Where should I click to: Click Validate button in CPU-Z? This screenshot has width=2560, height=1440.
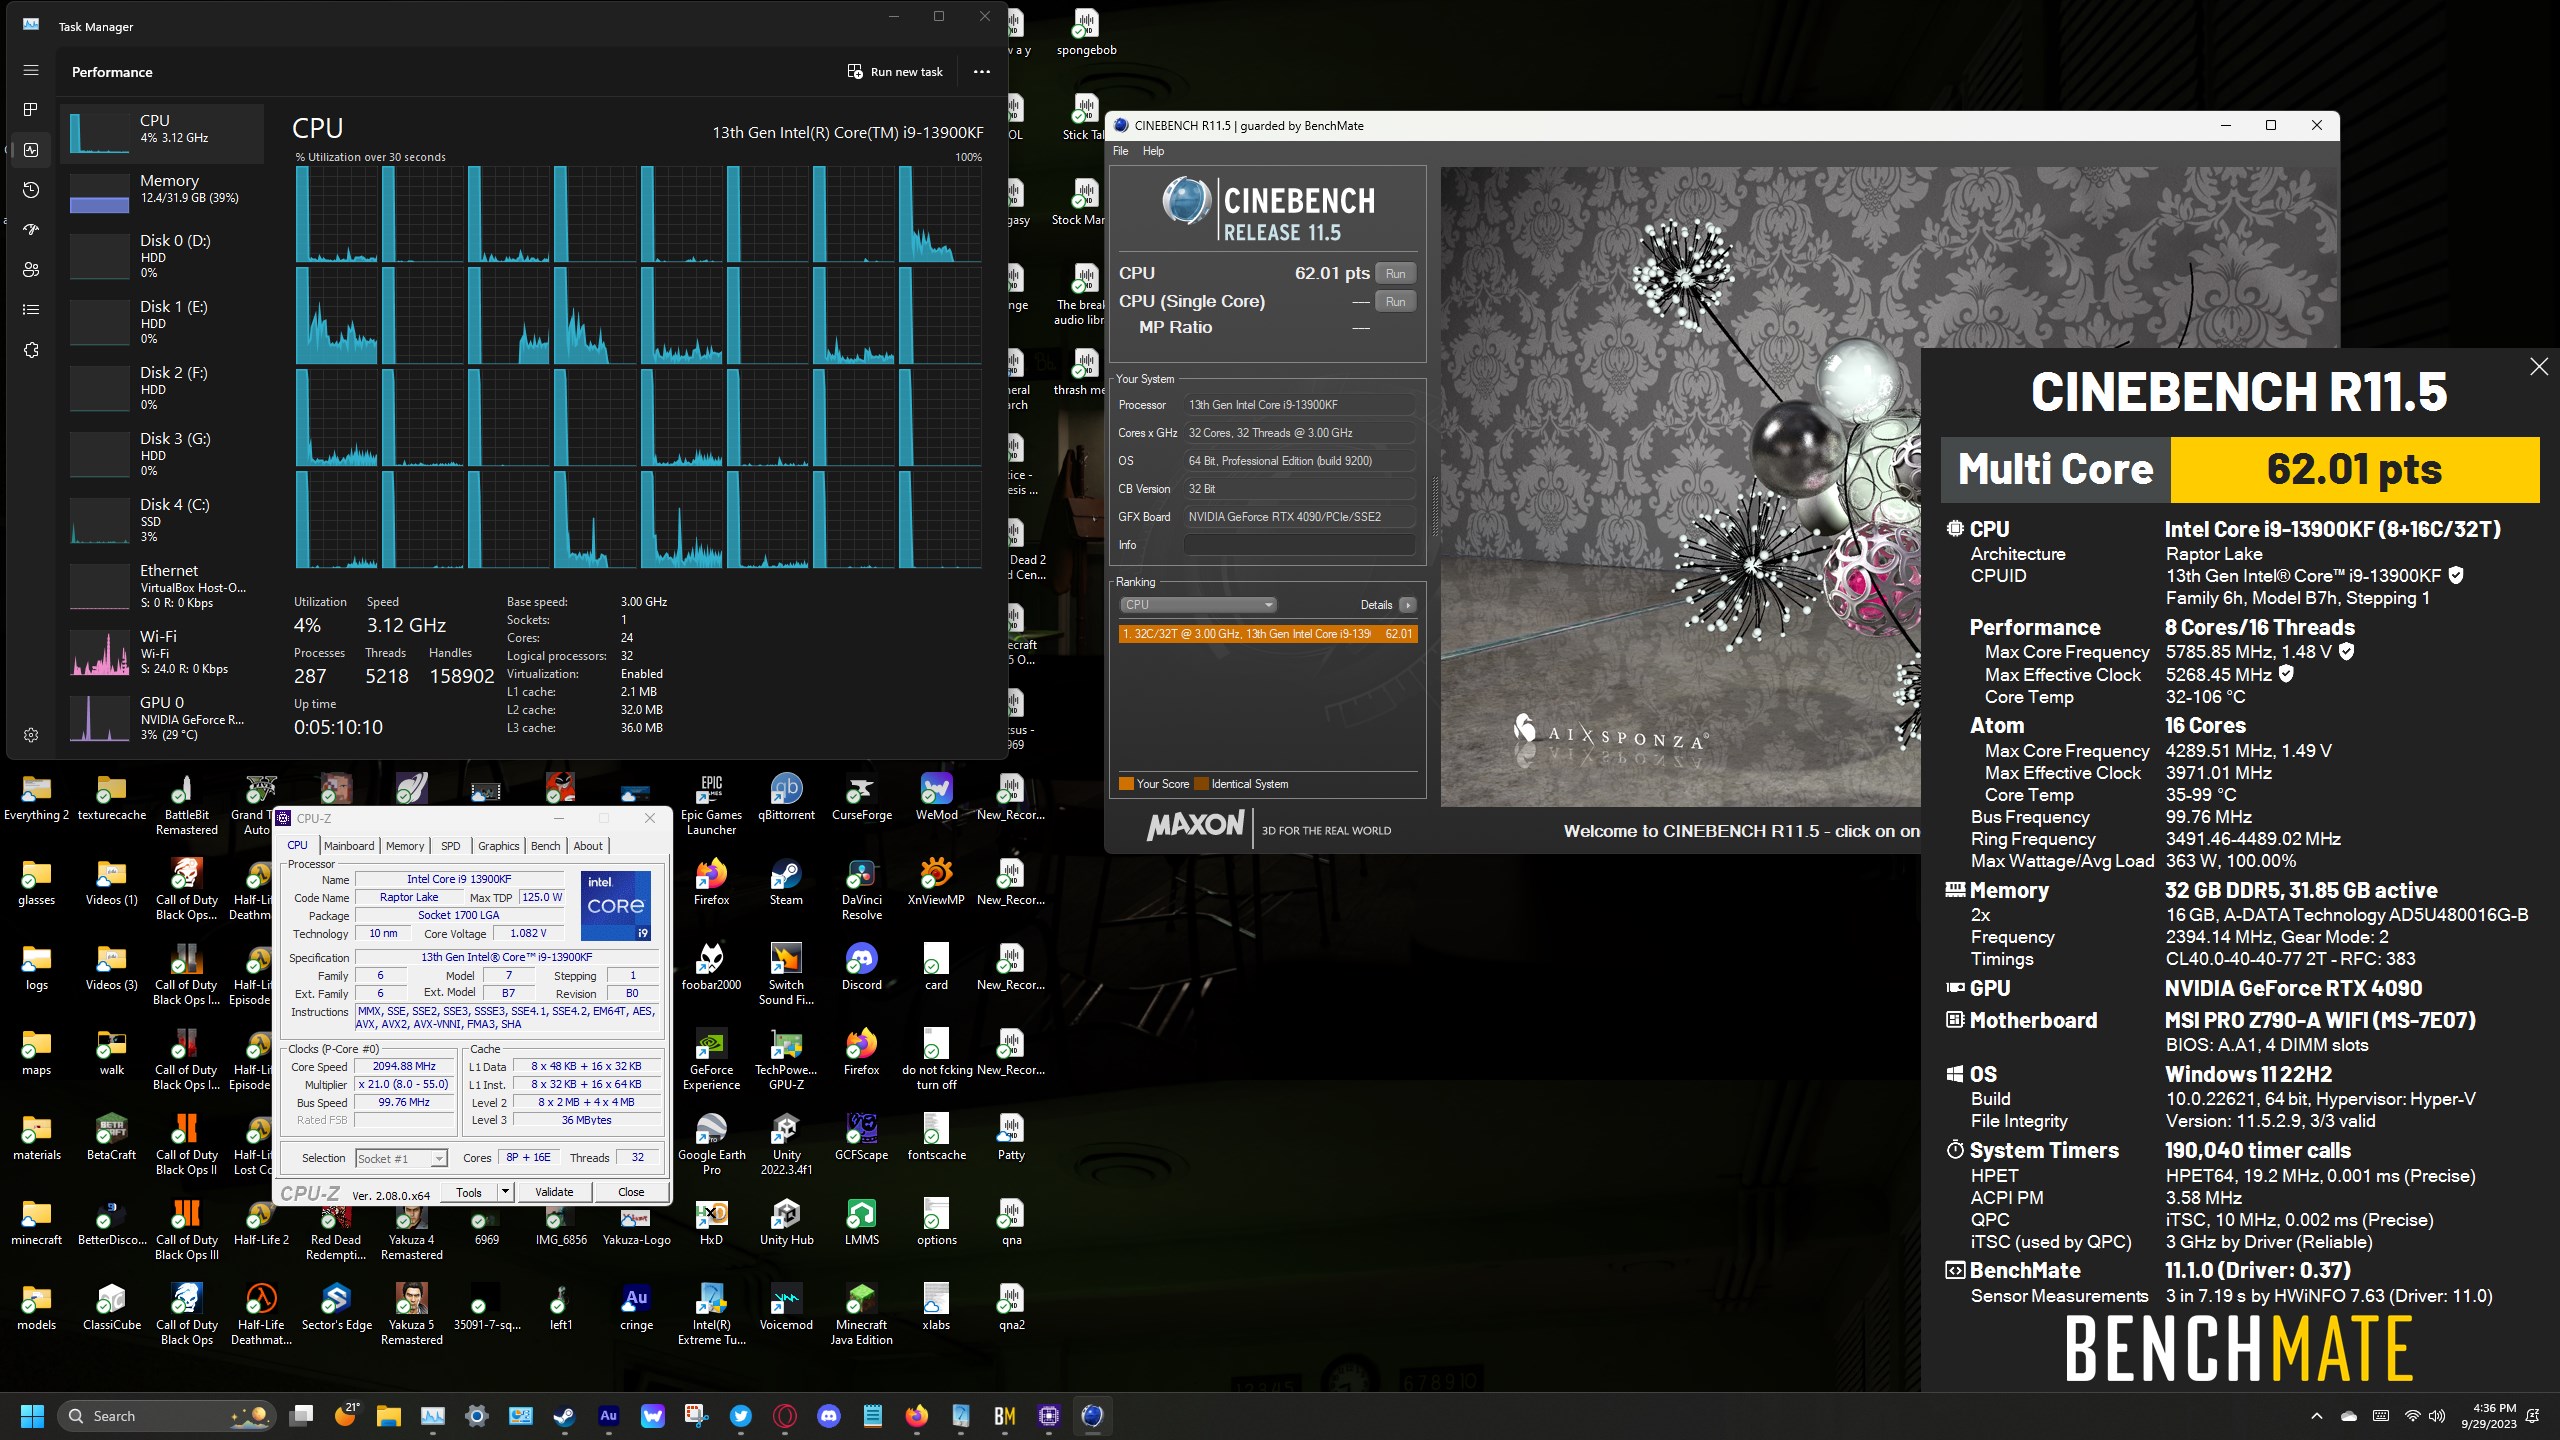(554, 1192)
